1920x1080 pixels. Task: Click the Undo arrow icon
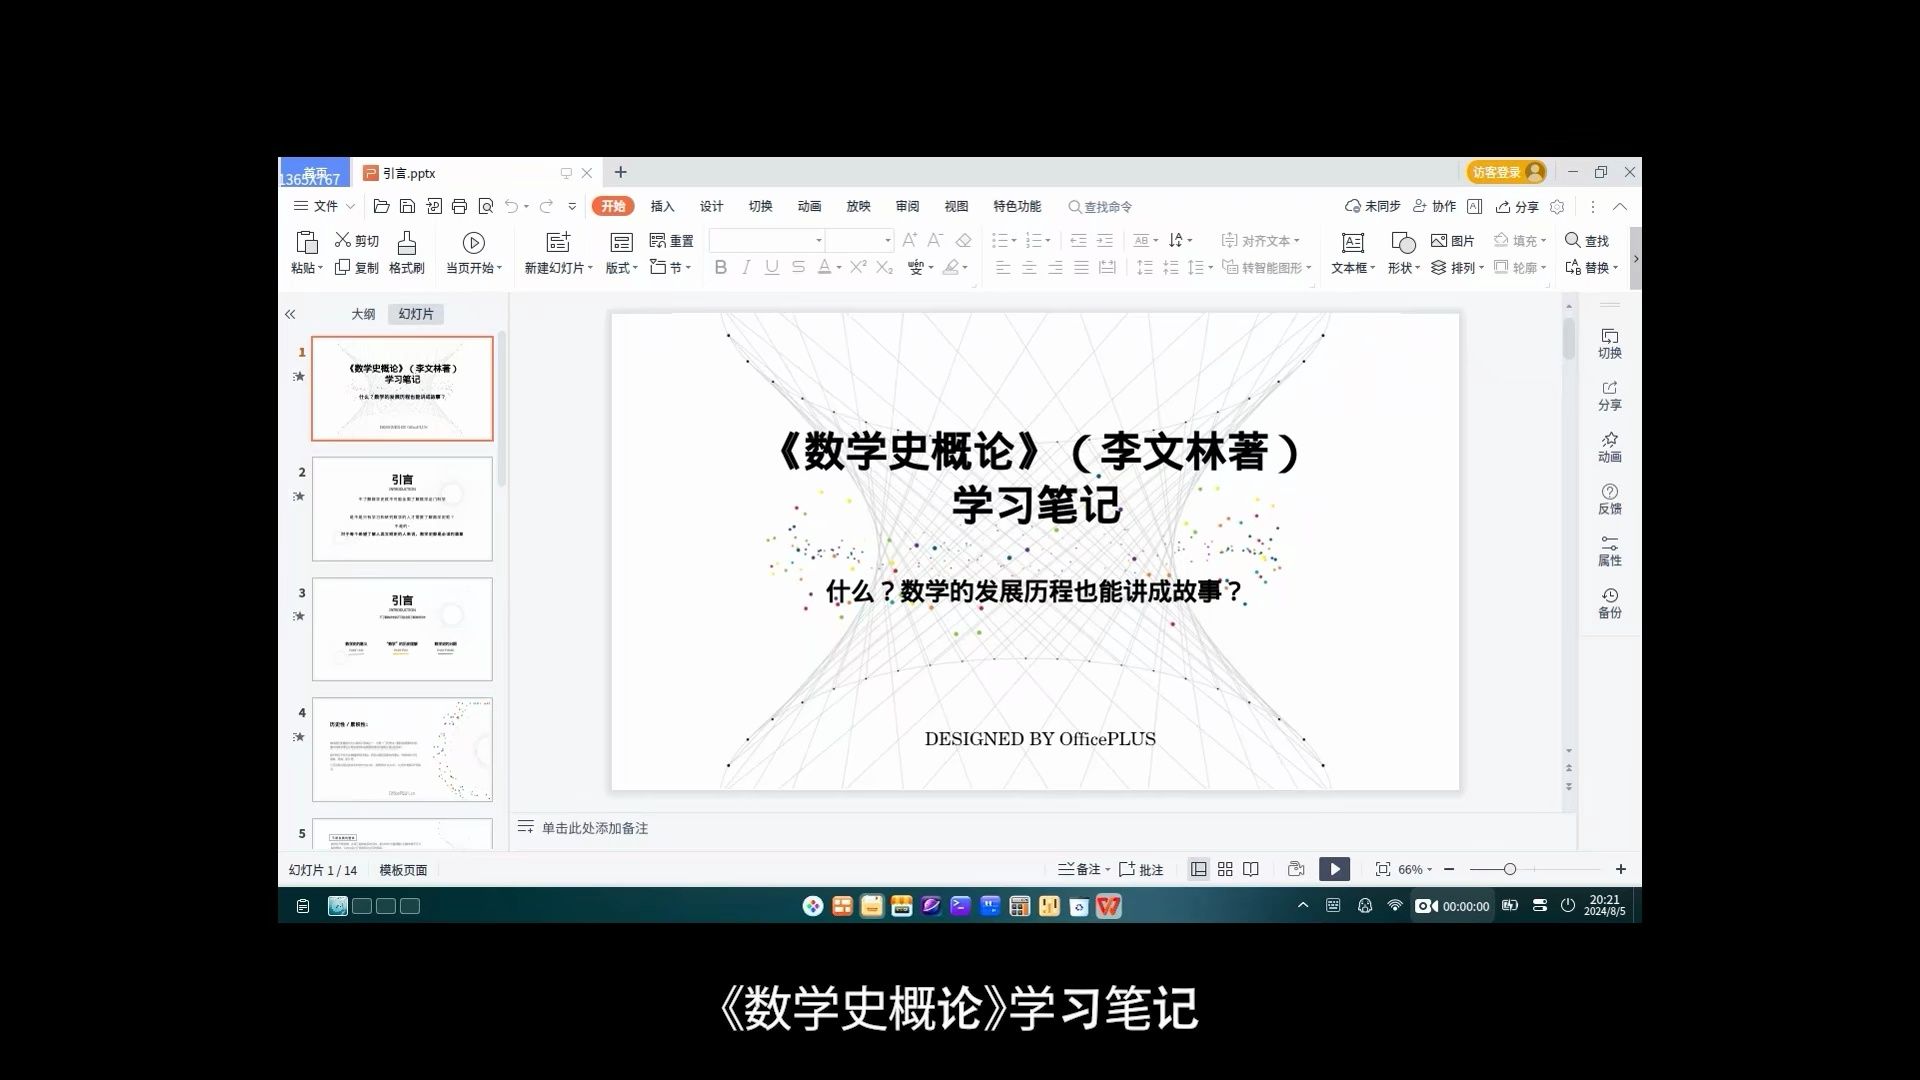click(x=511, y=207)
